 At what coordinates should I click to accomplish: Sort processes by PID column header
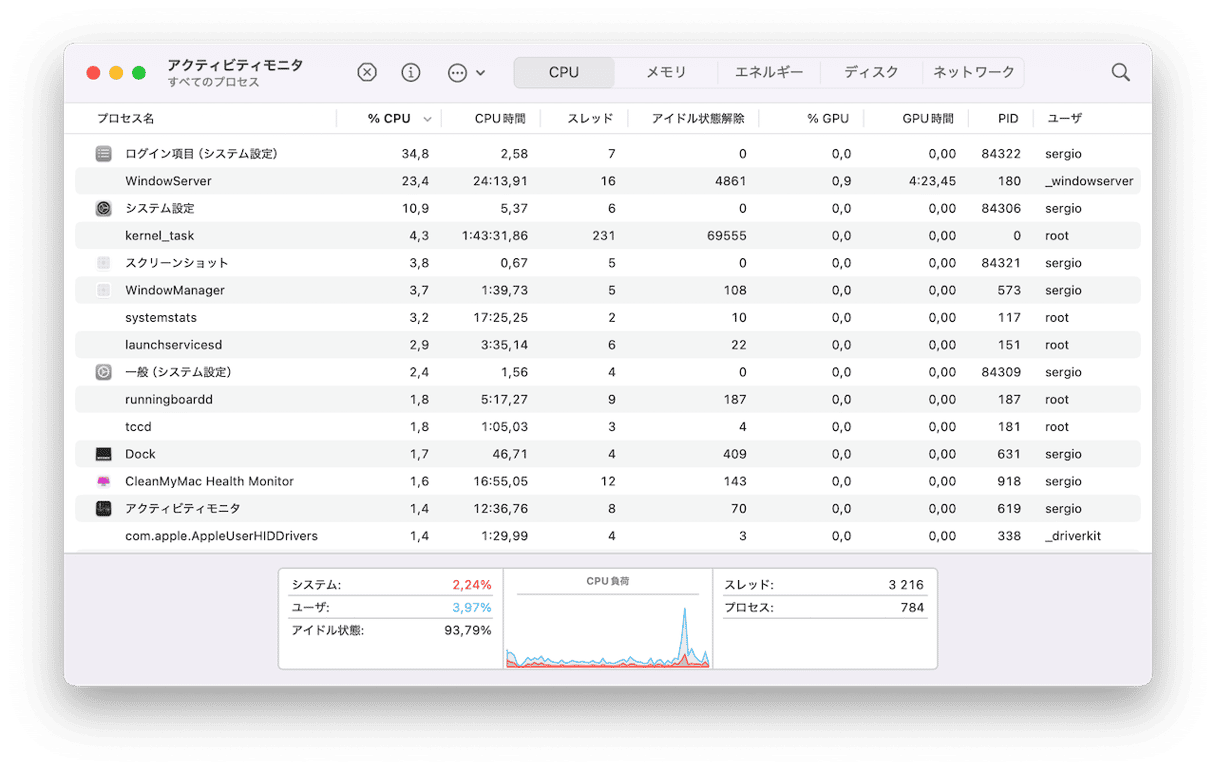point(1007,118)
